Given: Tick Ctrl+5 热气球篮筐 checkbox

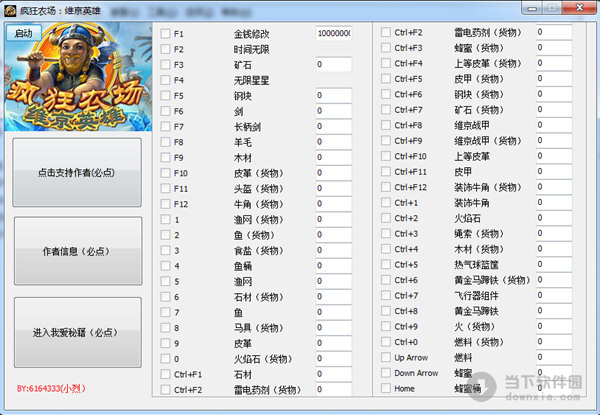Looking at the screenshot, I should click(386, 264).
